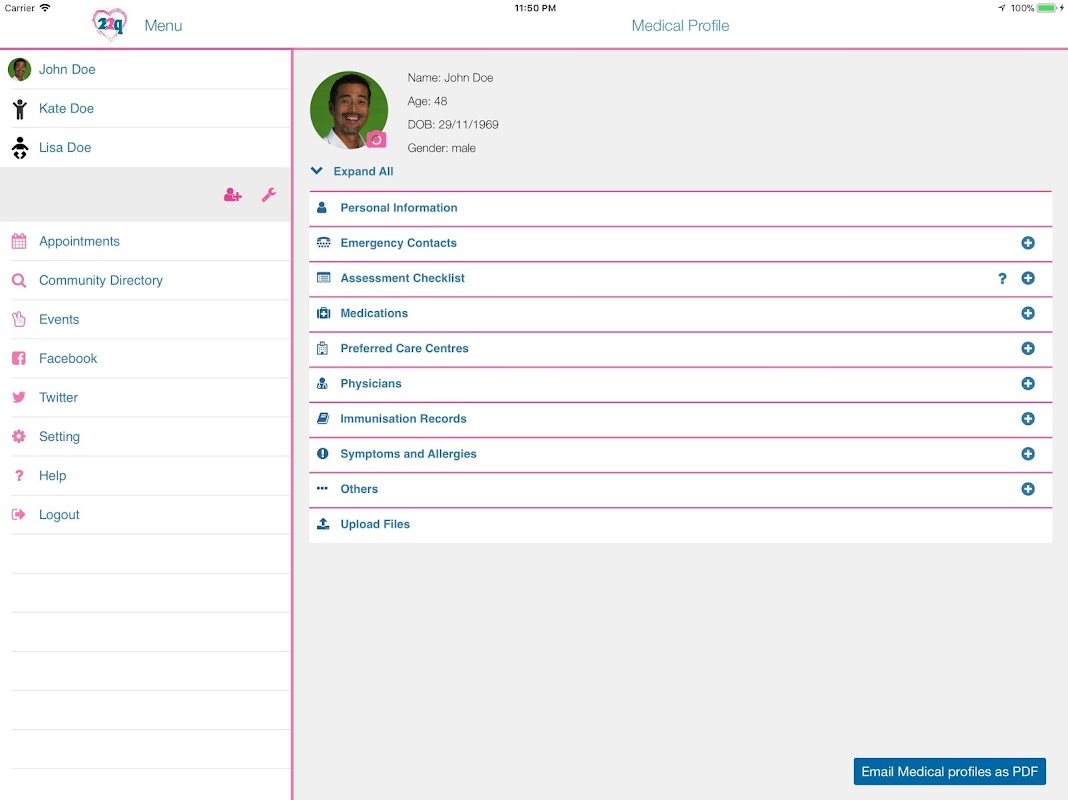Click the Upload Files upload icon
Image resolution: width=1068 pixels, height=800 pixels.
(324, 524)
